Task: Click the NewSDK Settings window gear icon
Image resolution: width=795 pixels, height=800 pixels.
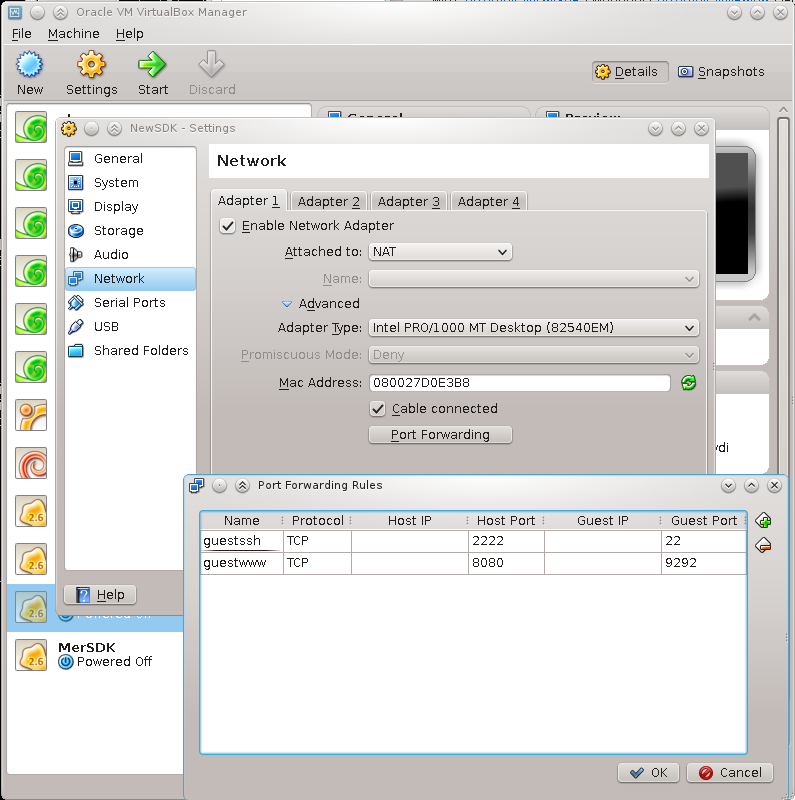Action: 69,129
